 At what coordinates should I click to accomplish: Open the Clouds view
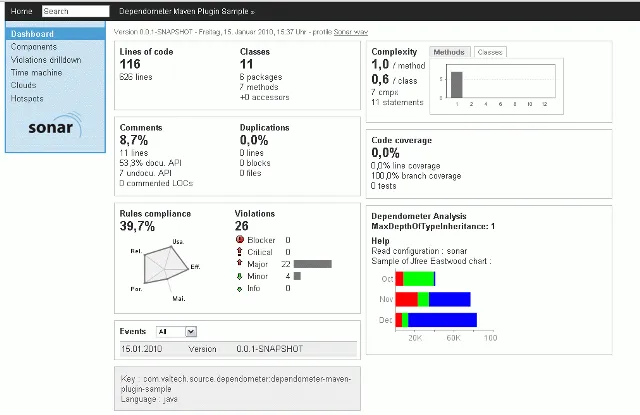[23, 86]
